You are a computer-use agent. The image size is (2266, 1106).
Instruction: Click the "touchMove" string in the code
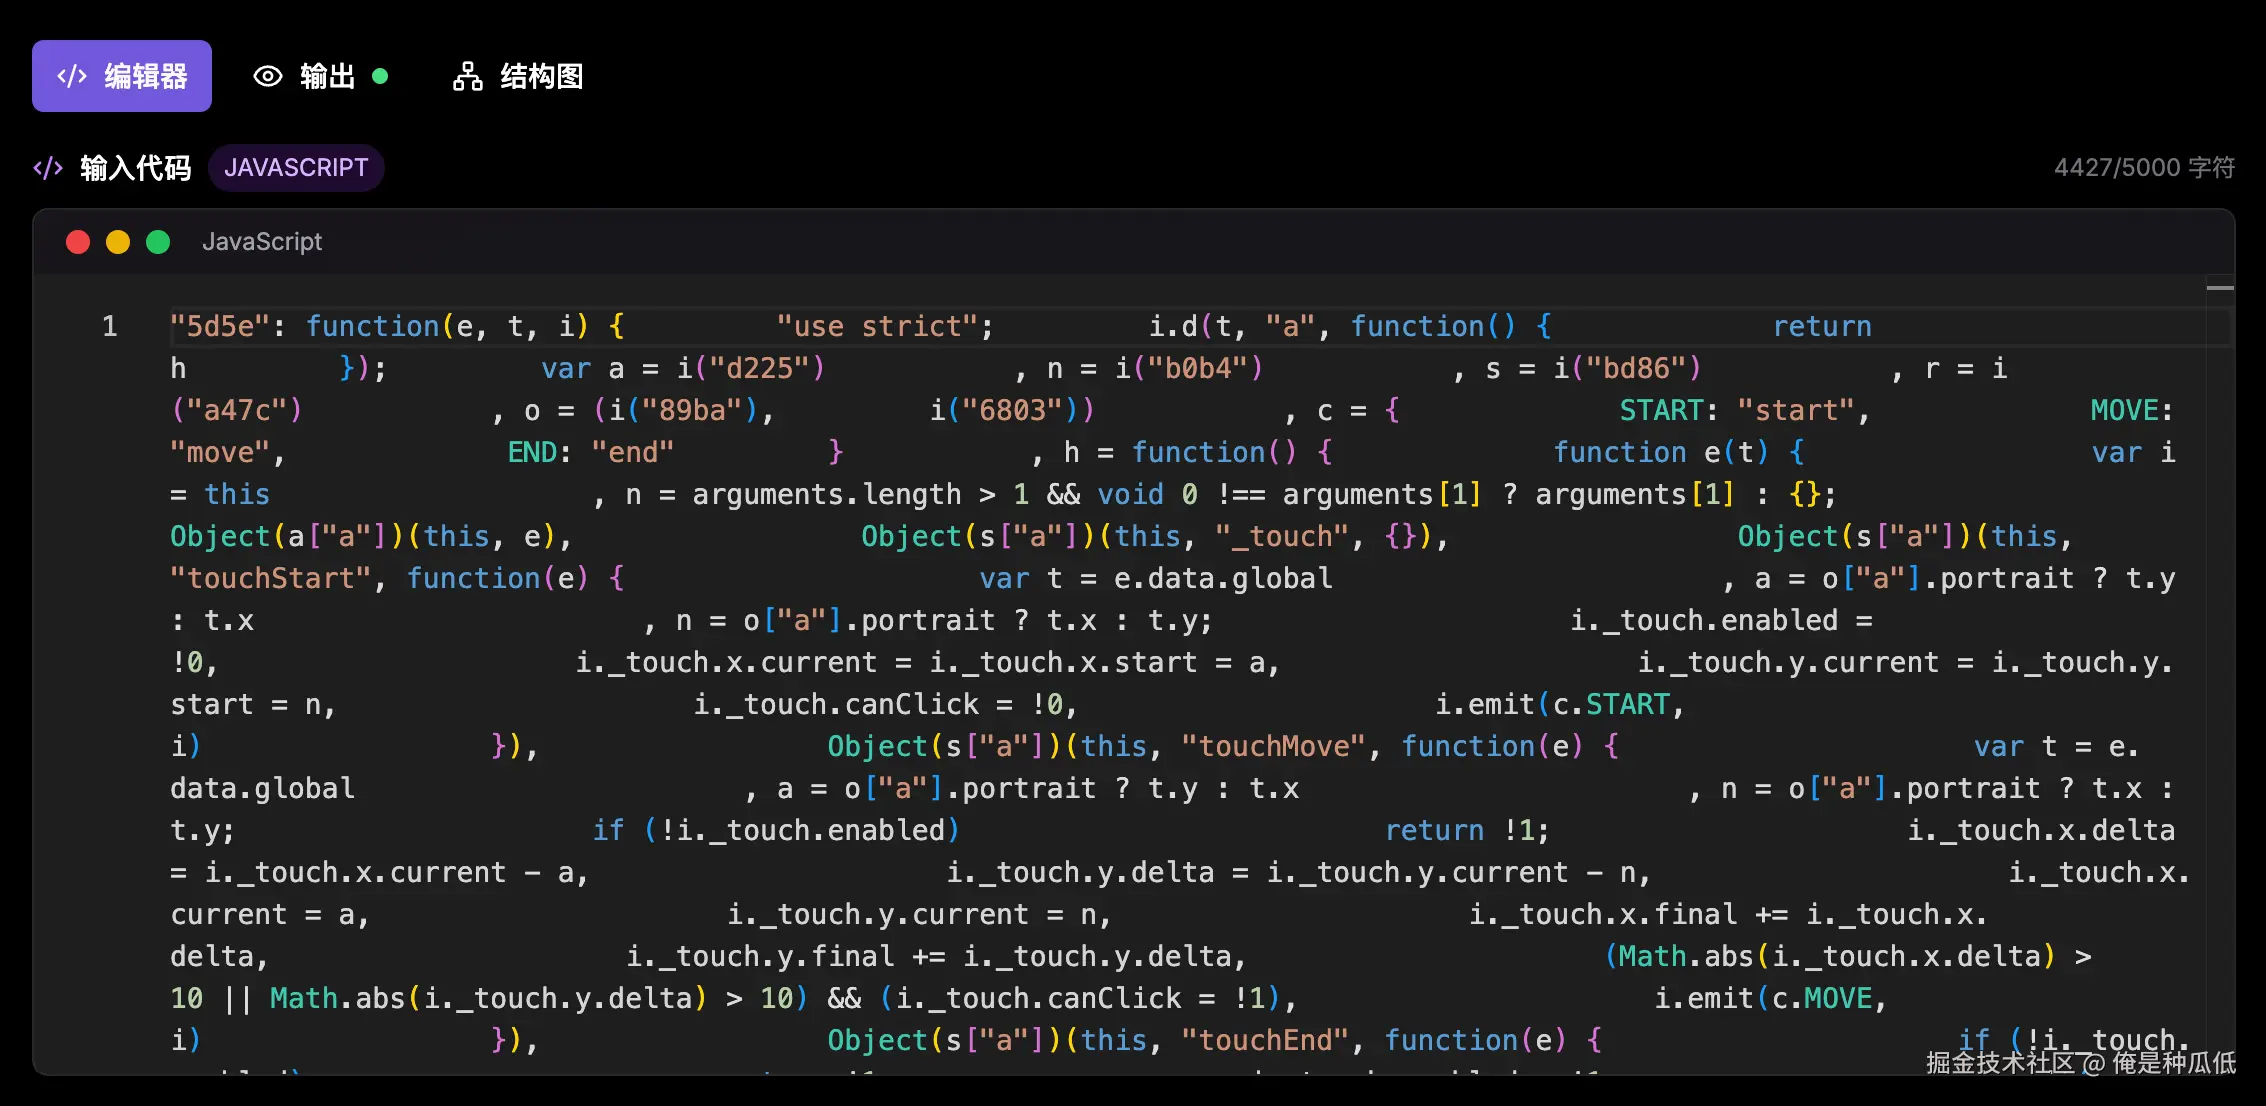pyautogui.click(x=1272, y=747)
